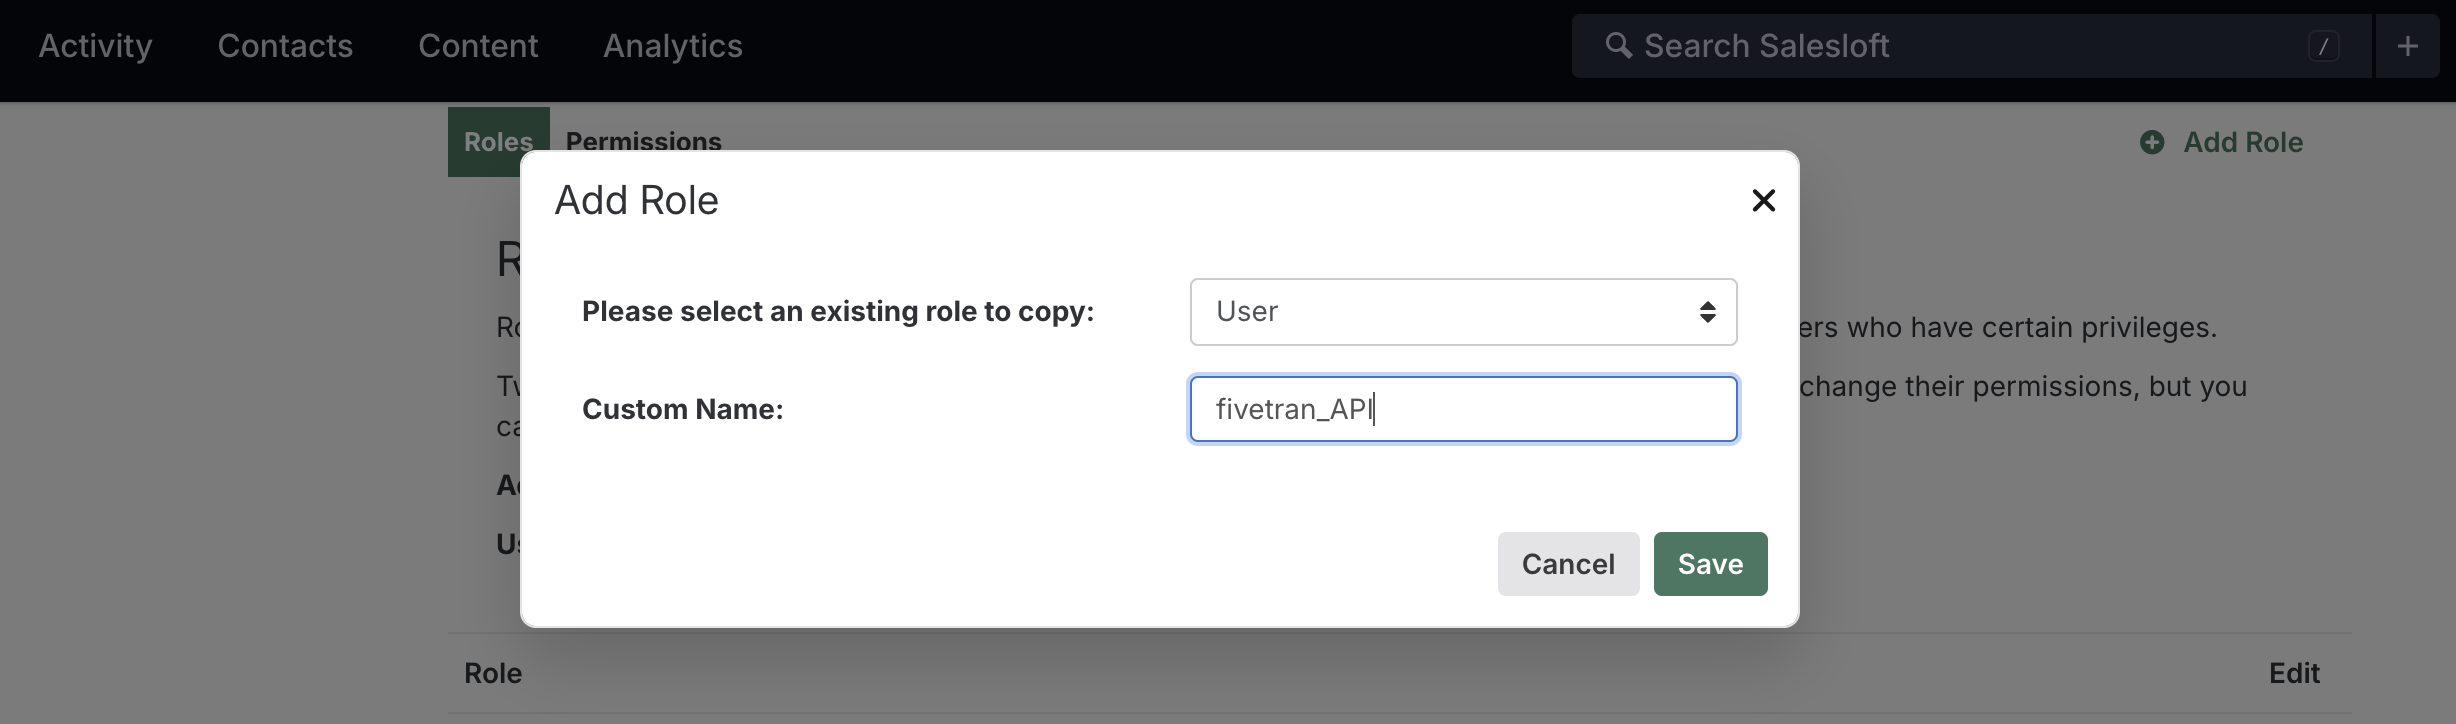Save the new role

point(1710,564)
